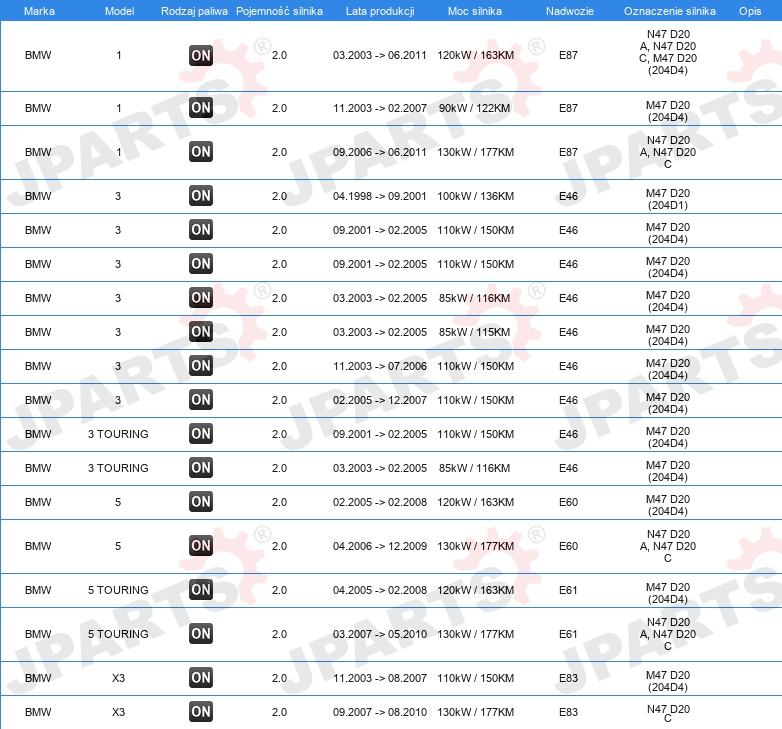Click the ON fuel icon for BMW 1 90kW/122KM
The image size is (782, 729).
[x=201, y=108]
